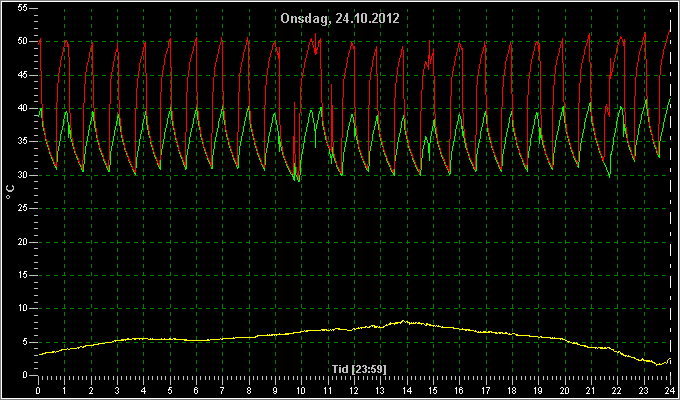Click the green curve dip near hour 22

[610, 177]
